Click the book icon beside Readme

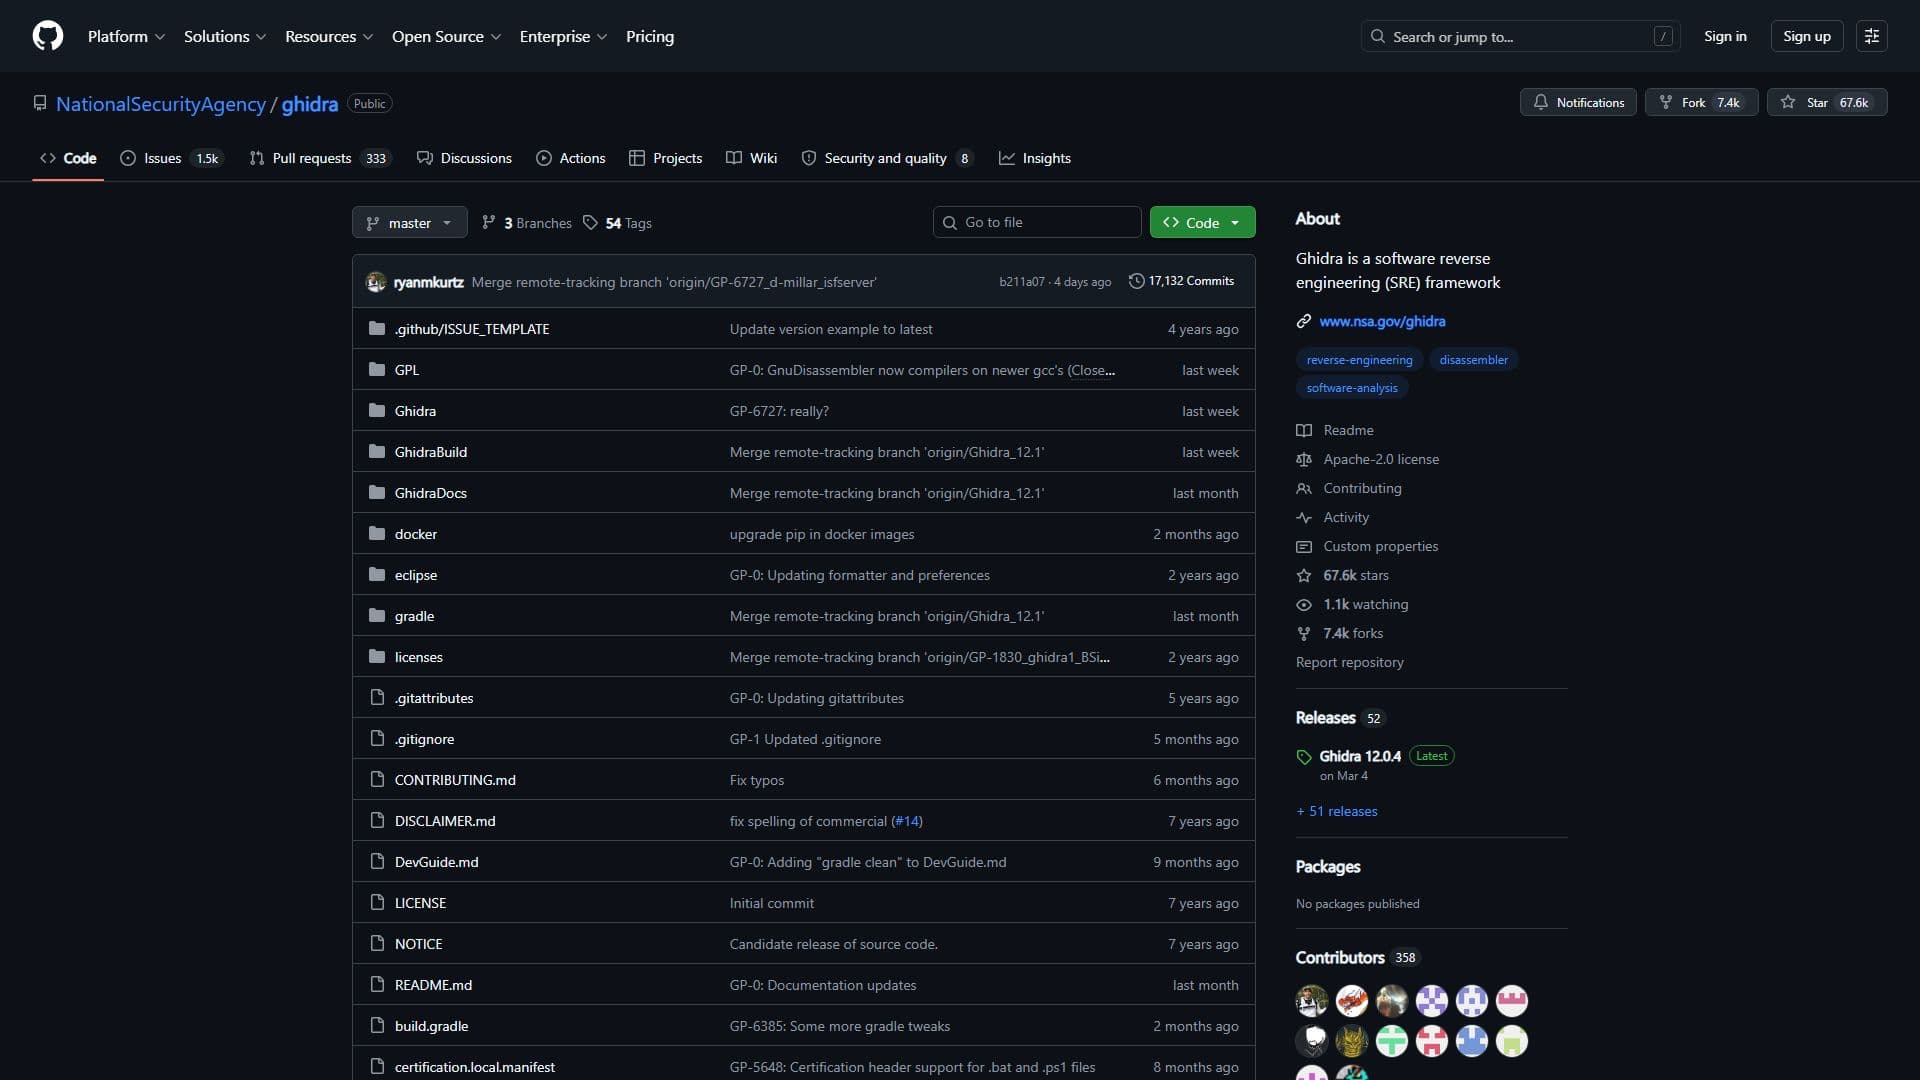point(1304,430)
